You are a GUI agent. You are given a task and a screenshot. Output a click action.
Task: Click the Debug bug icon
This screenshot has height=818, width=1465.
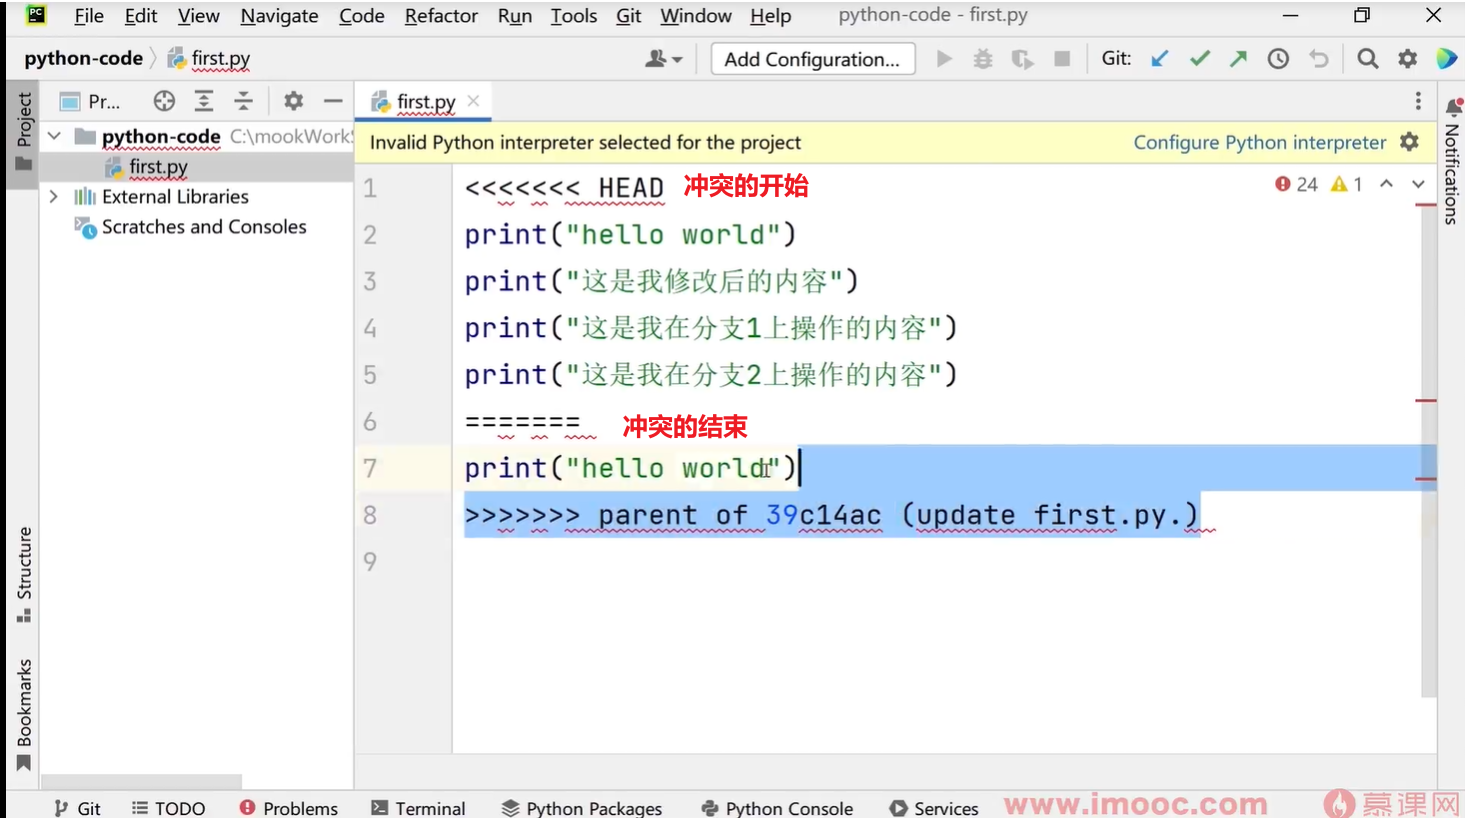[983, 59]
